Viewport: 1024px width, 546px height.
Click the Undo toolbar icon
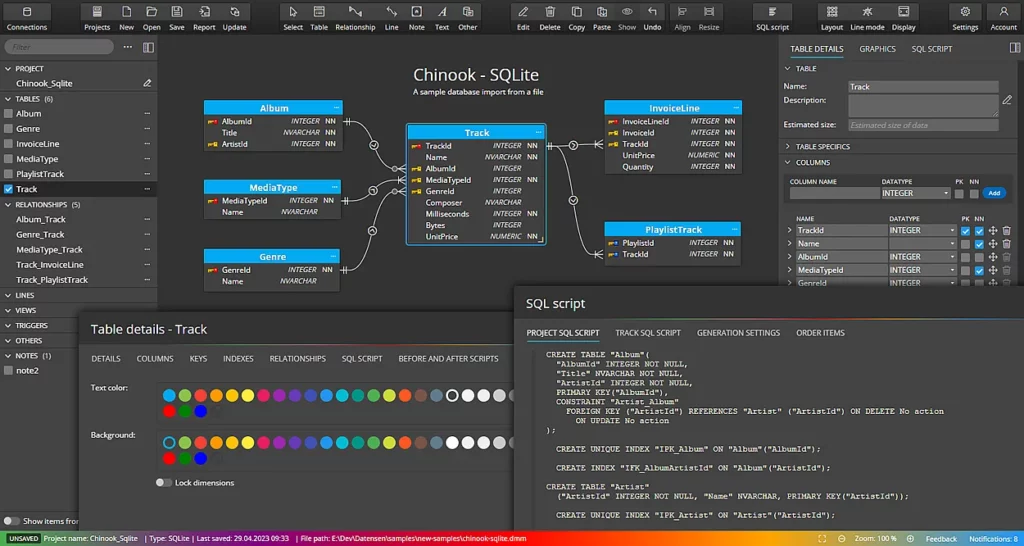pyautogui.click(x=652, y=18)
